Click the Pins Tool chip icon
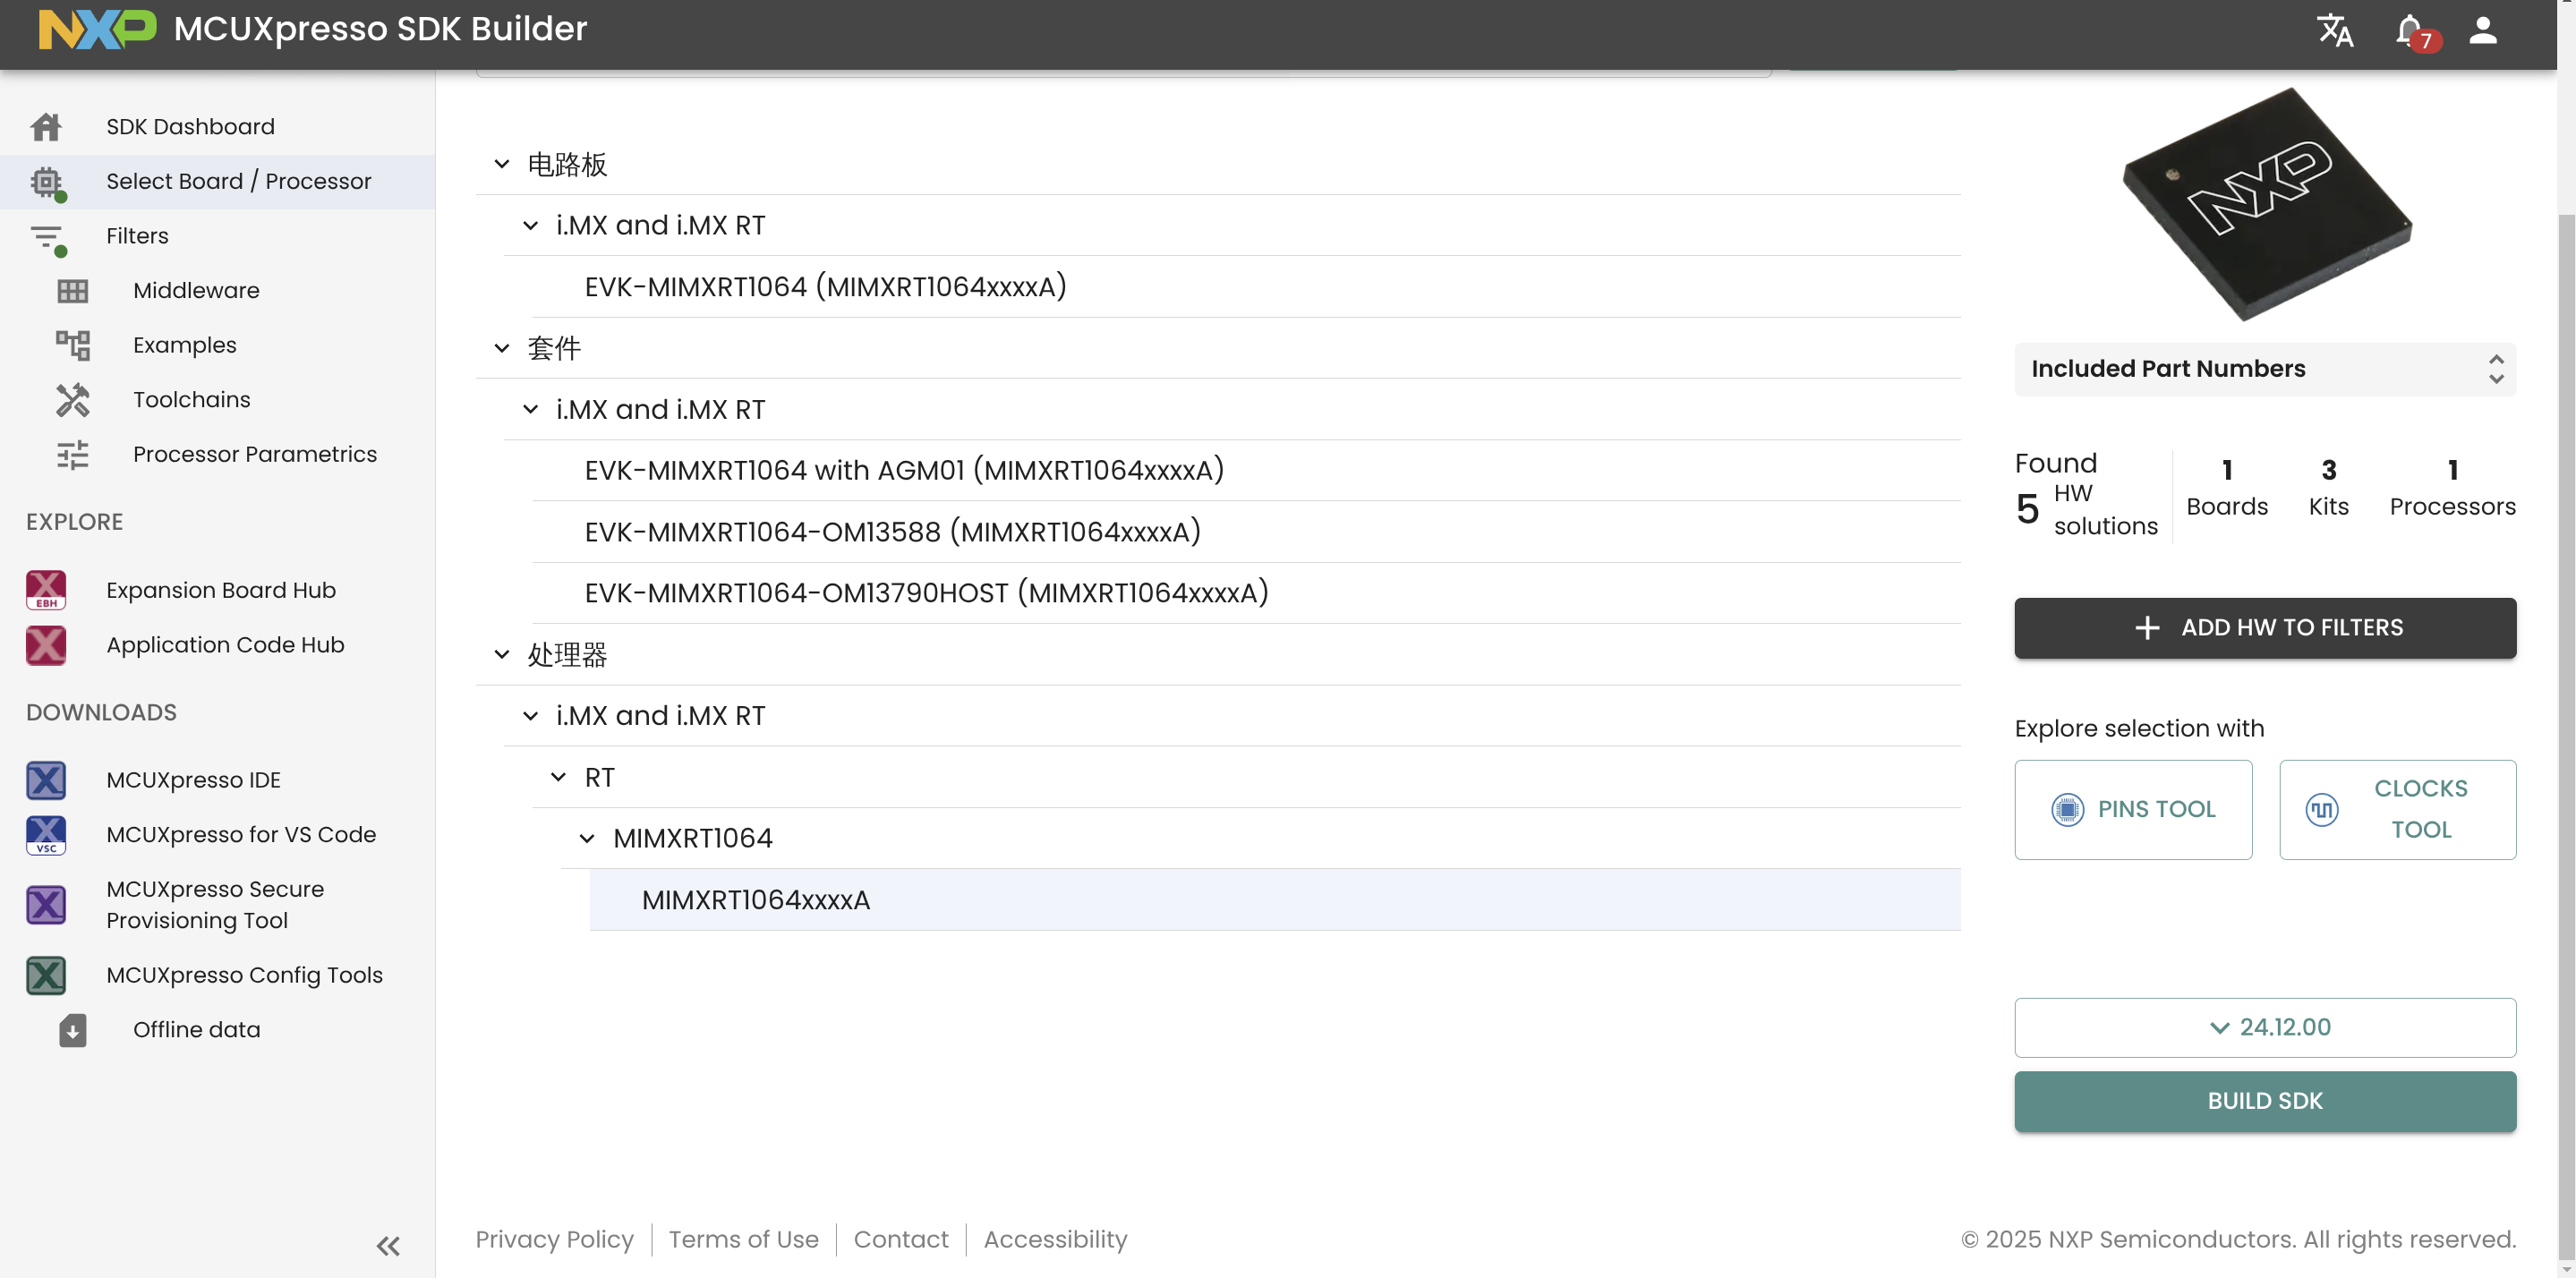Screen dimensions: 2576x1278 point(2067,809)
